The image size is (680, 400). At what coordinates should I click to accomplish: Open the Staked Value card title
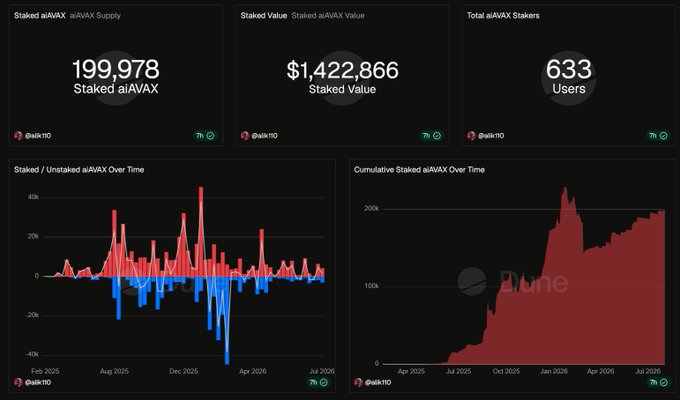(x=264, y=16)
